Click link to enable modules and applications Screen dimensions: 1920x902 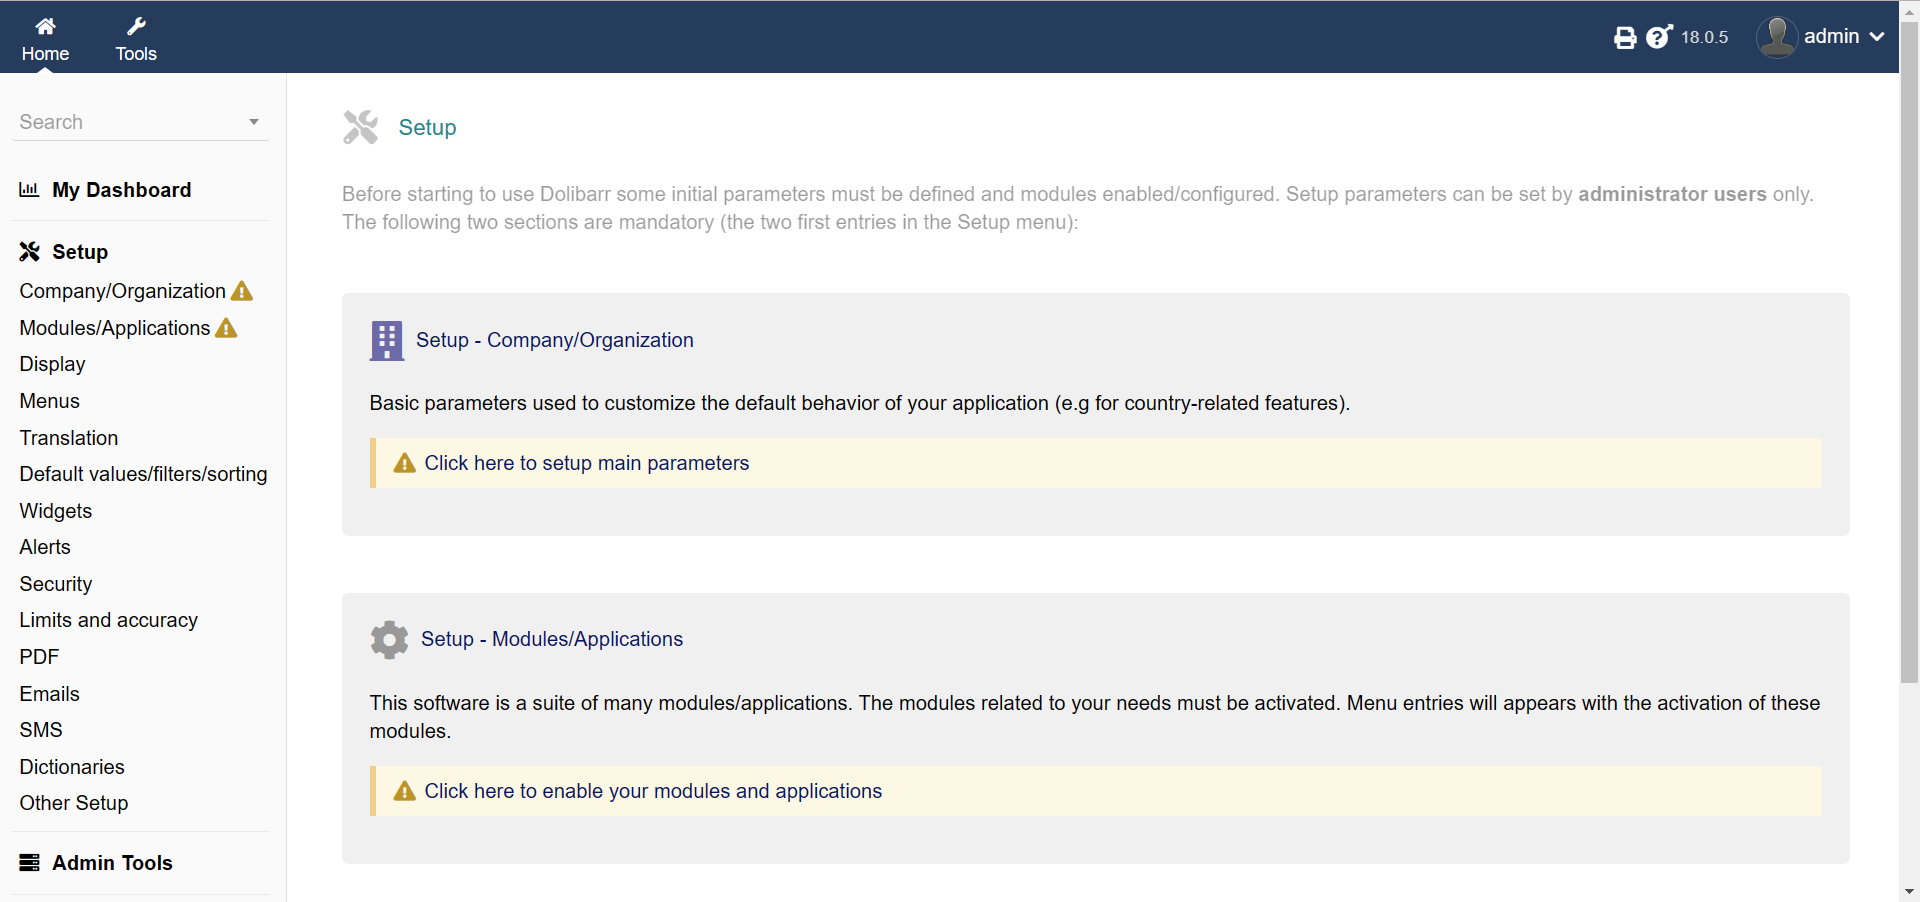[x=653, y=791]
